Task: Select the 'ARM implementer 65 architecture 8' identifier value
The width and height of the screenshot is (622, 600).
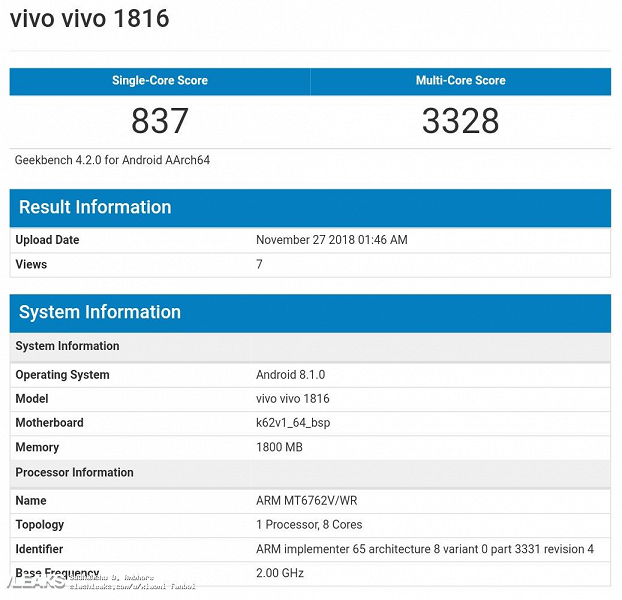Action: pos(425,549)
